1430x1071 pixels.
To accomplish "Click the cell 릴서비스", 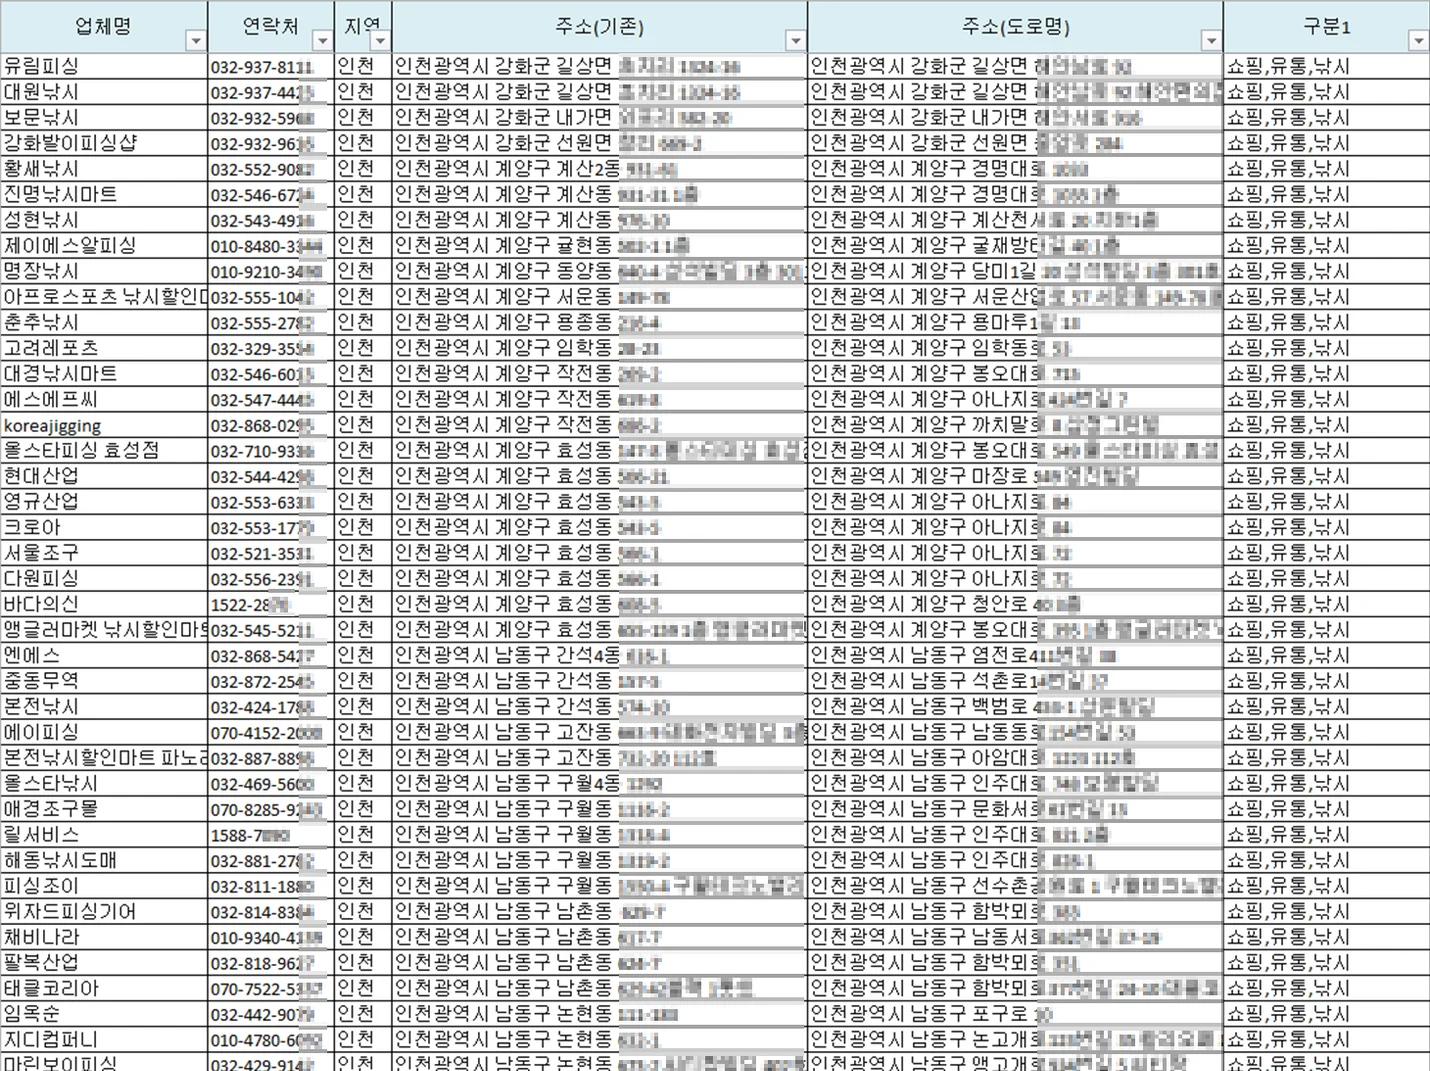I will [104, 835].
